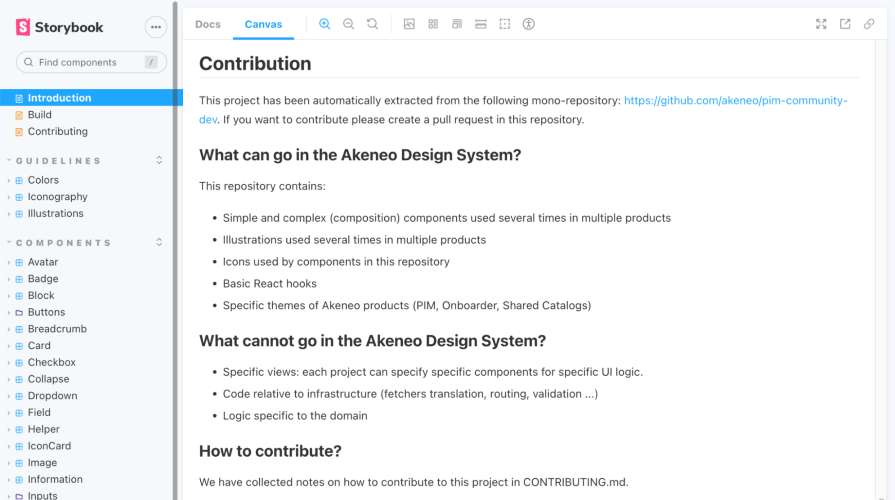Copy the canvas link
Screen dimensions: 895x500
[869, 24]
